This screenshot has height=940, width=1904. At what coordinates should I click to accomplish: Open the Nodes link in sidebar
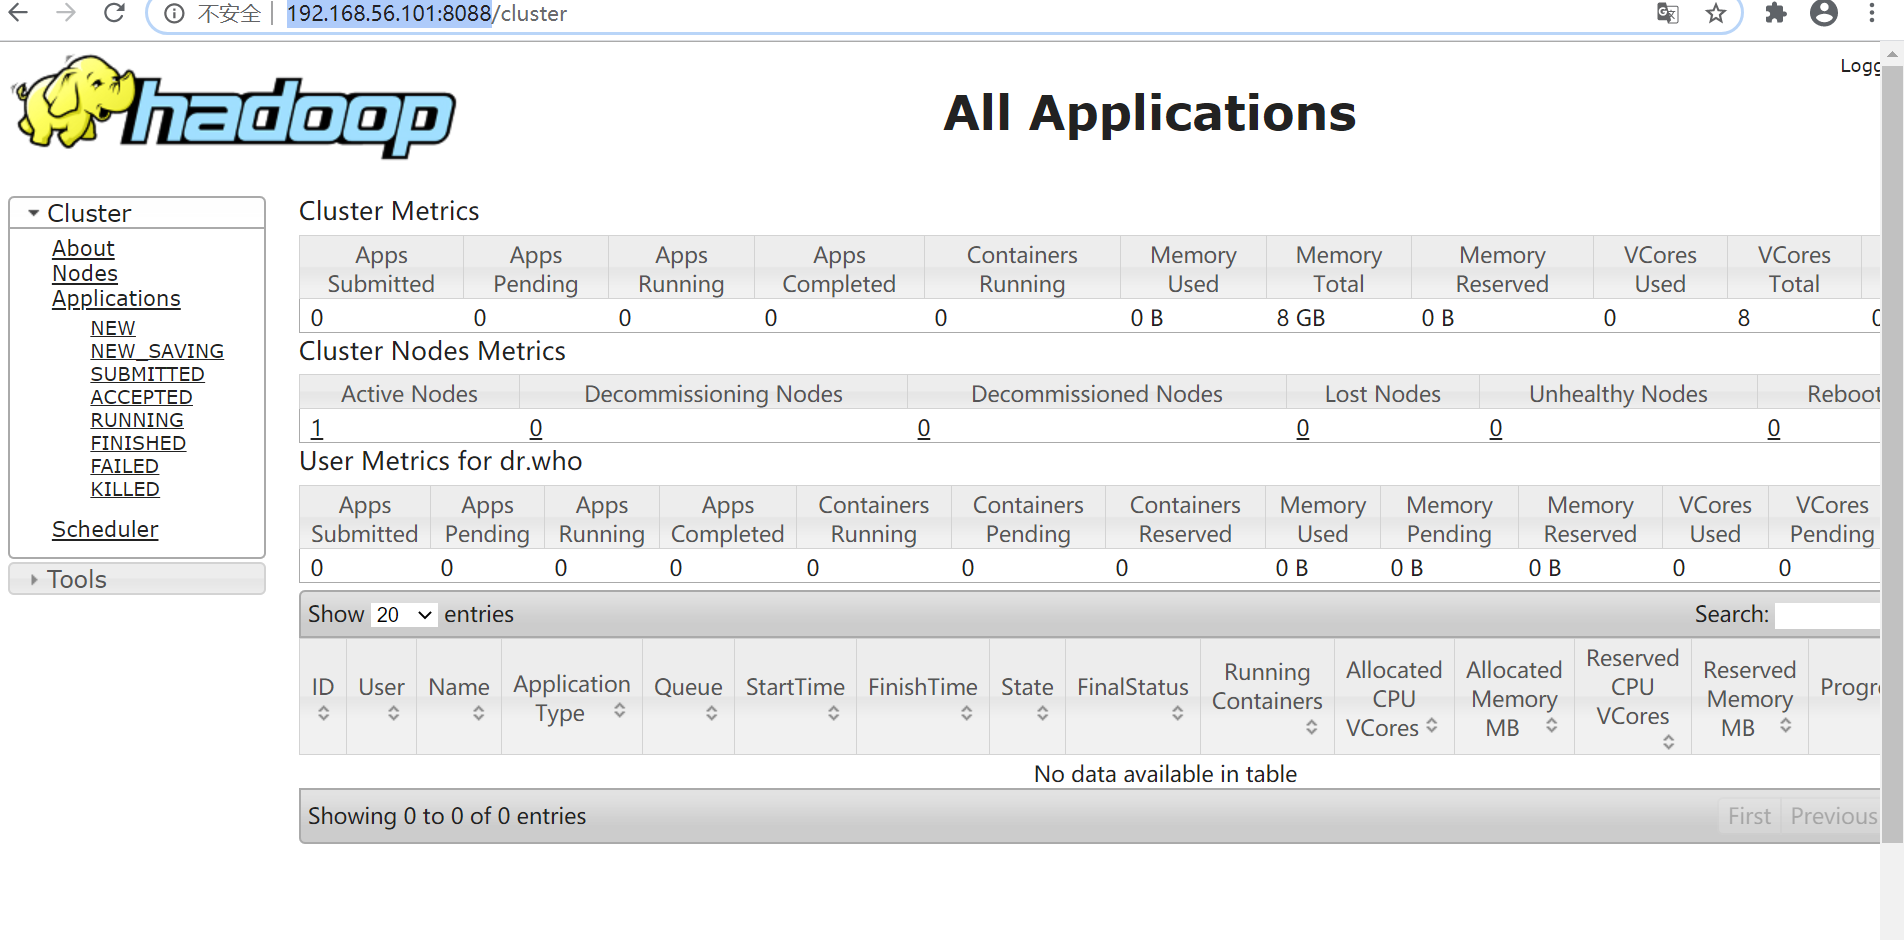pyautogui.click(x=85, y=273)
